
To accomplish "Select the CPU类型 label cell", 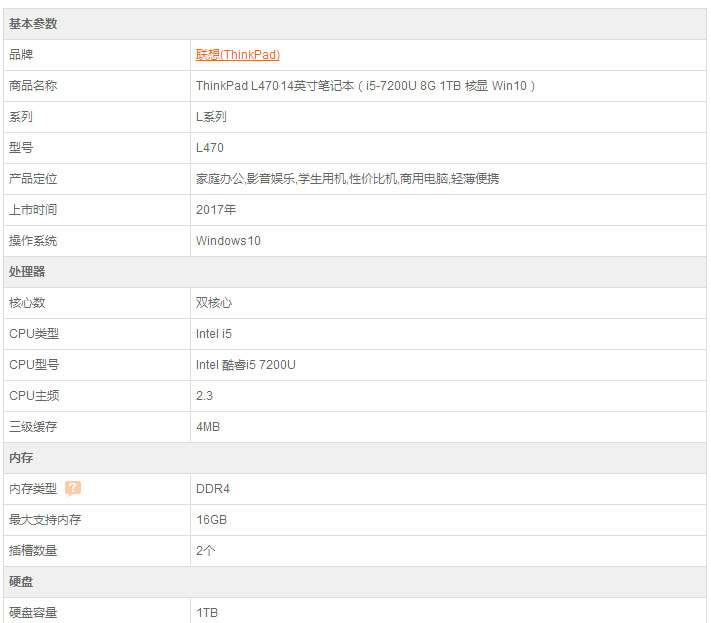I will point(97,334).
